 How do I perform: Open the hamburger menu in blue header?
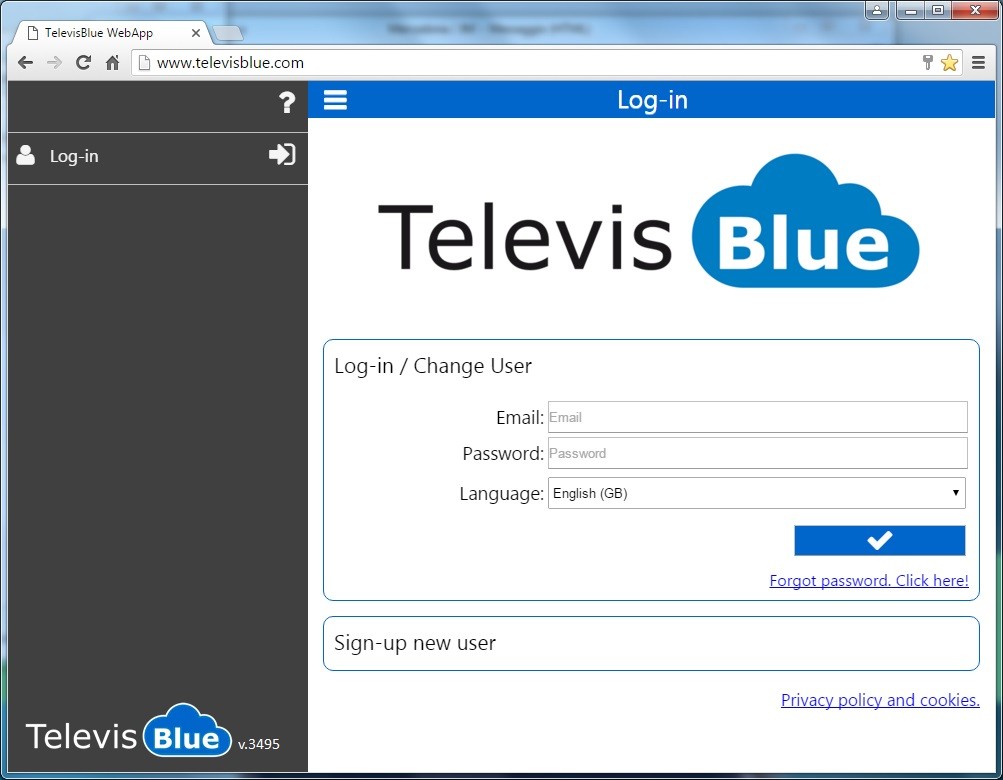click(x=335, y=100)
